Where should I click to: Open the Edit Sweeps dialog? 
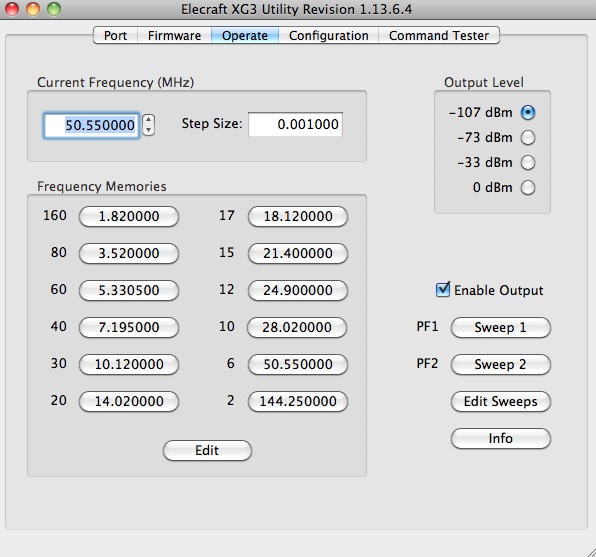[x=501, y=401]
